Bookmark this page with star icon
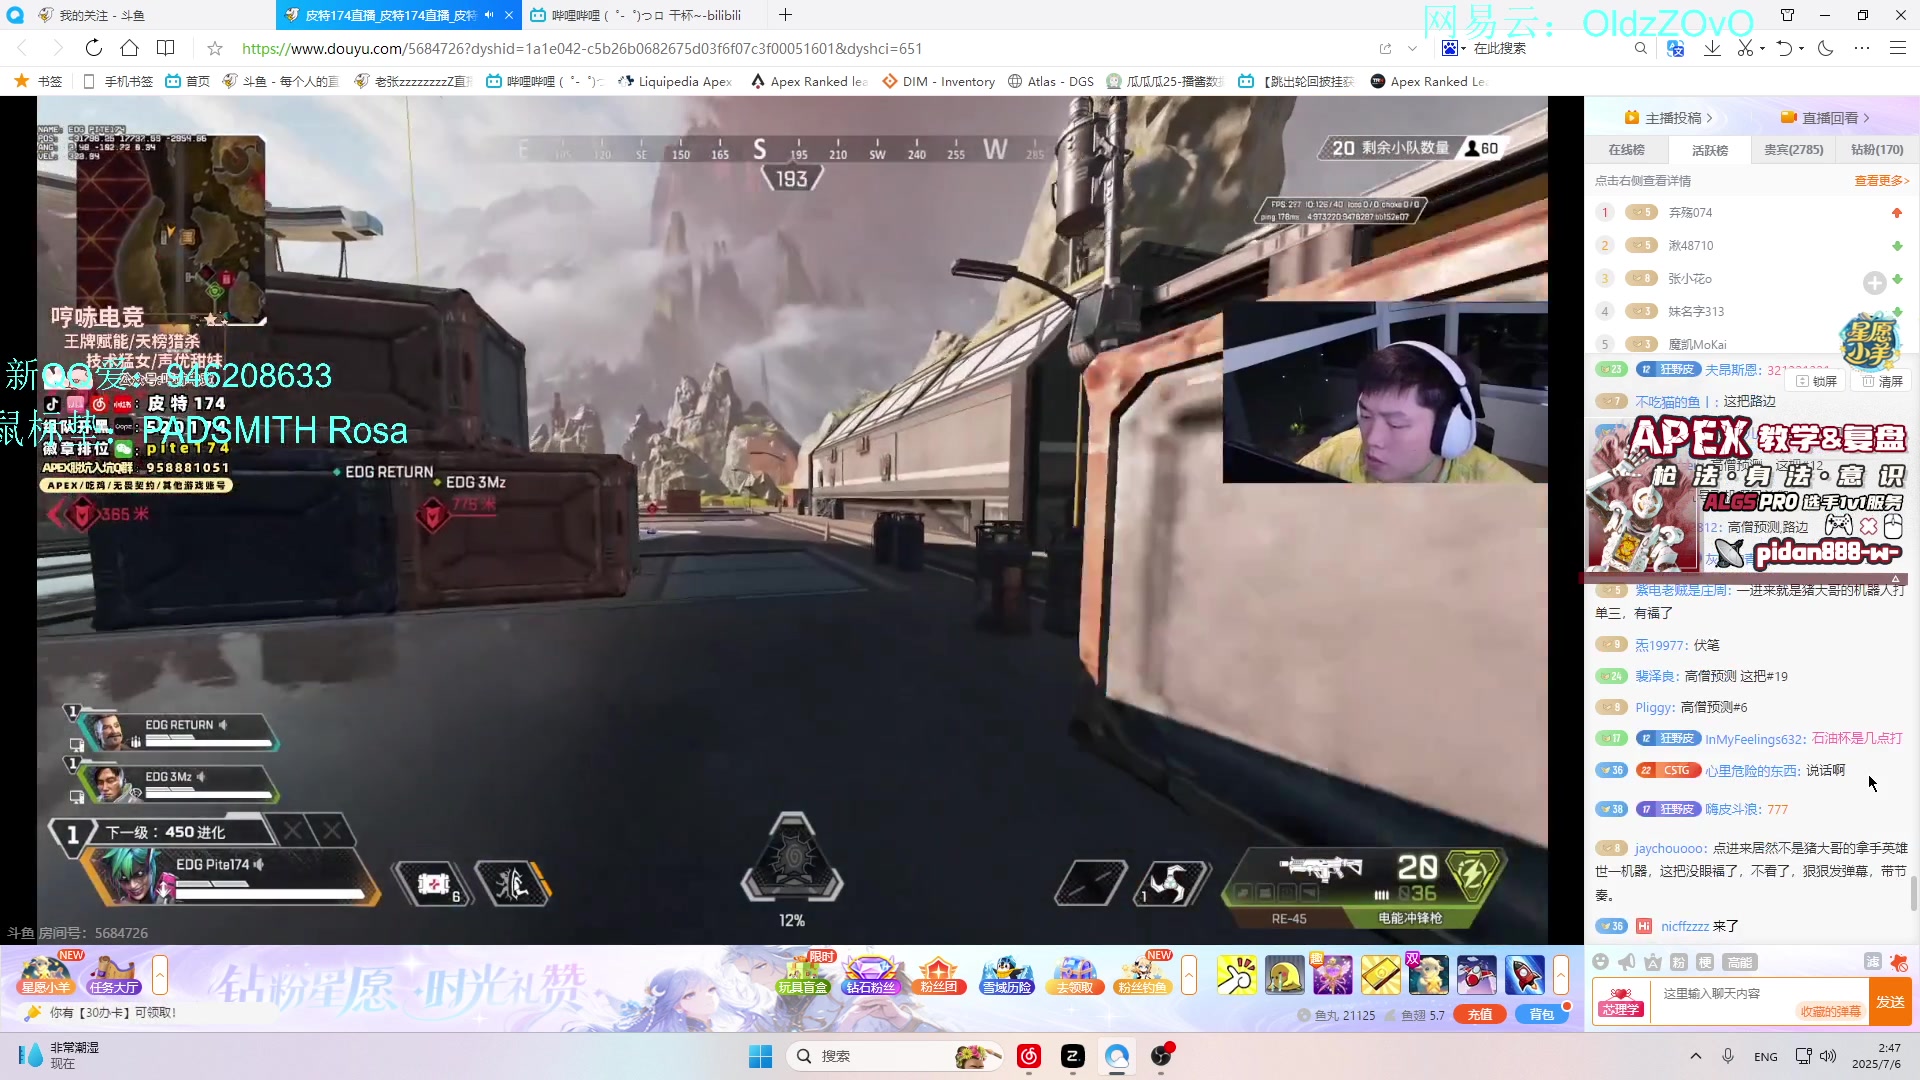This screenshot has width=1920, height=1080. coord(214,48)
